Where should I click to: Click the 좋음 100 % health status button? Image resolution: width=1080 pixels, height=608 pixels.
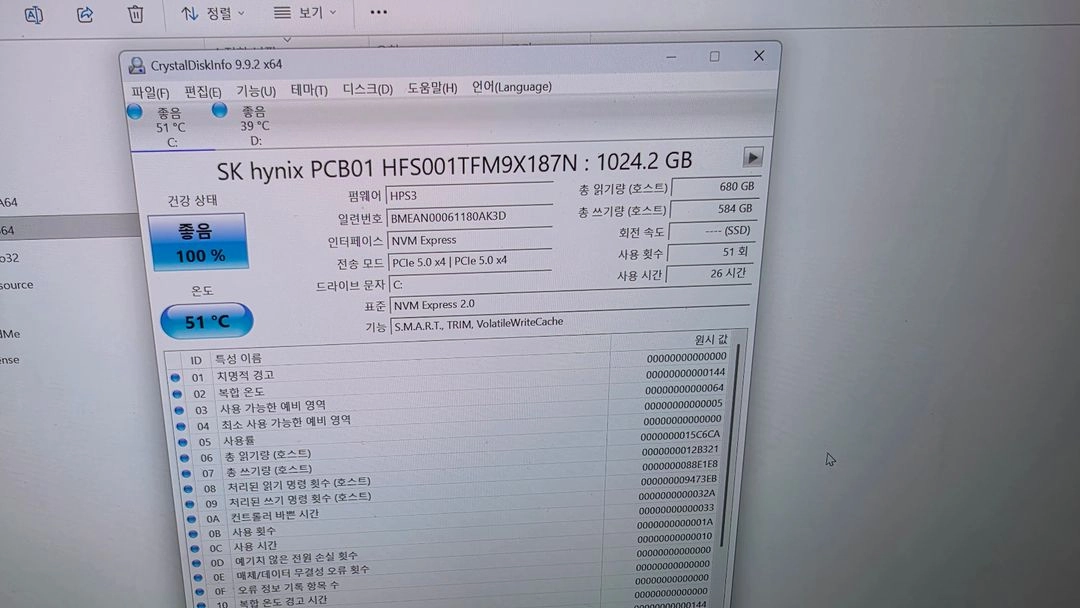tap(198, 242)
